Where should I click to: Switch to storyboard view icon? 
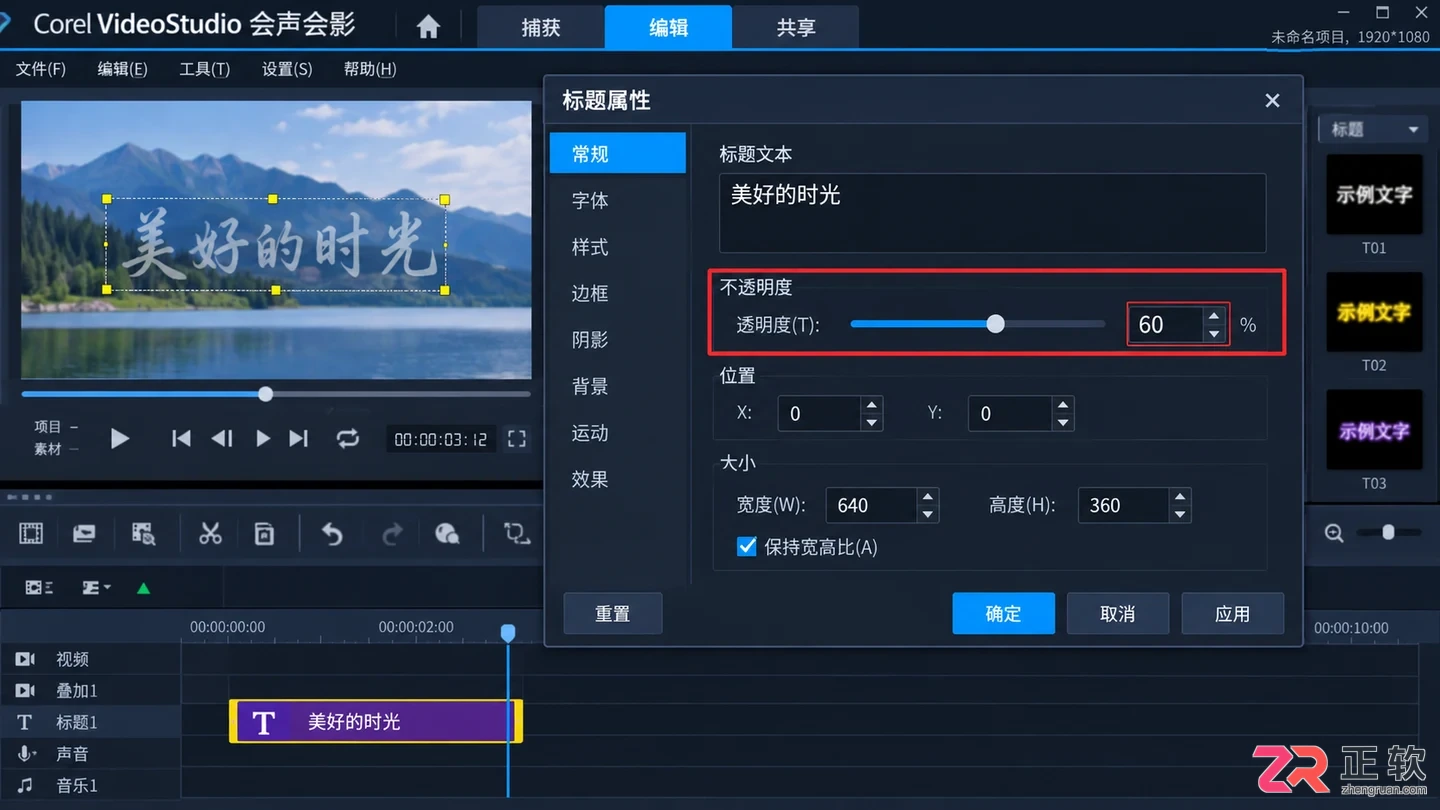pos(31,534)
